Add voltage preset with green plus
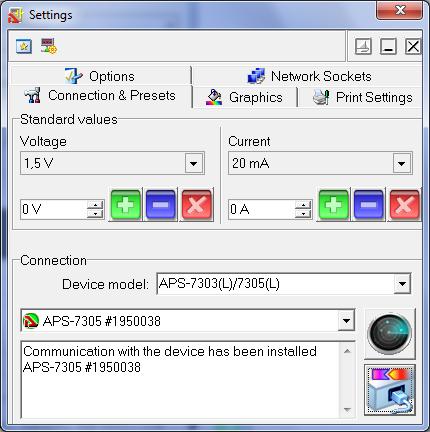Screen dimensions: 430x432 (x=126, y=205)
